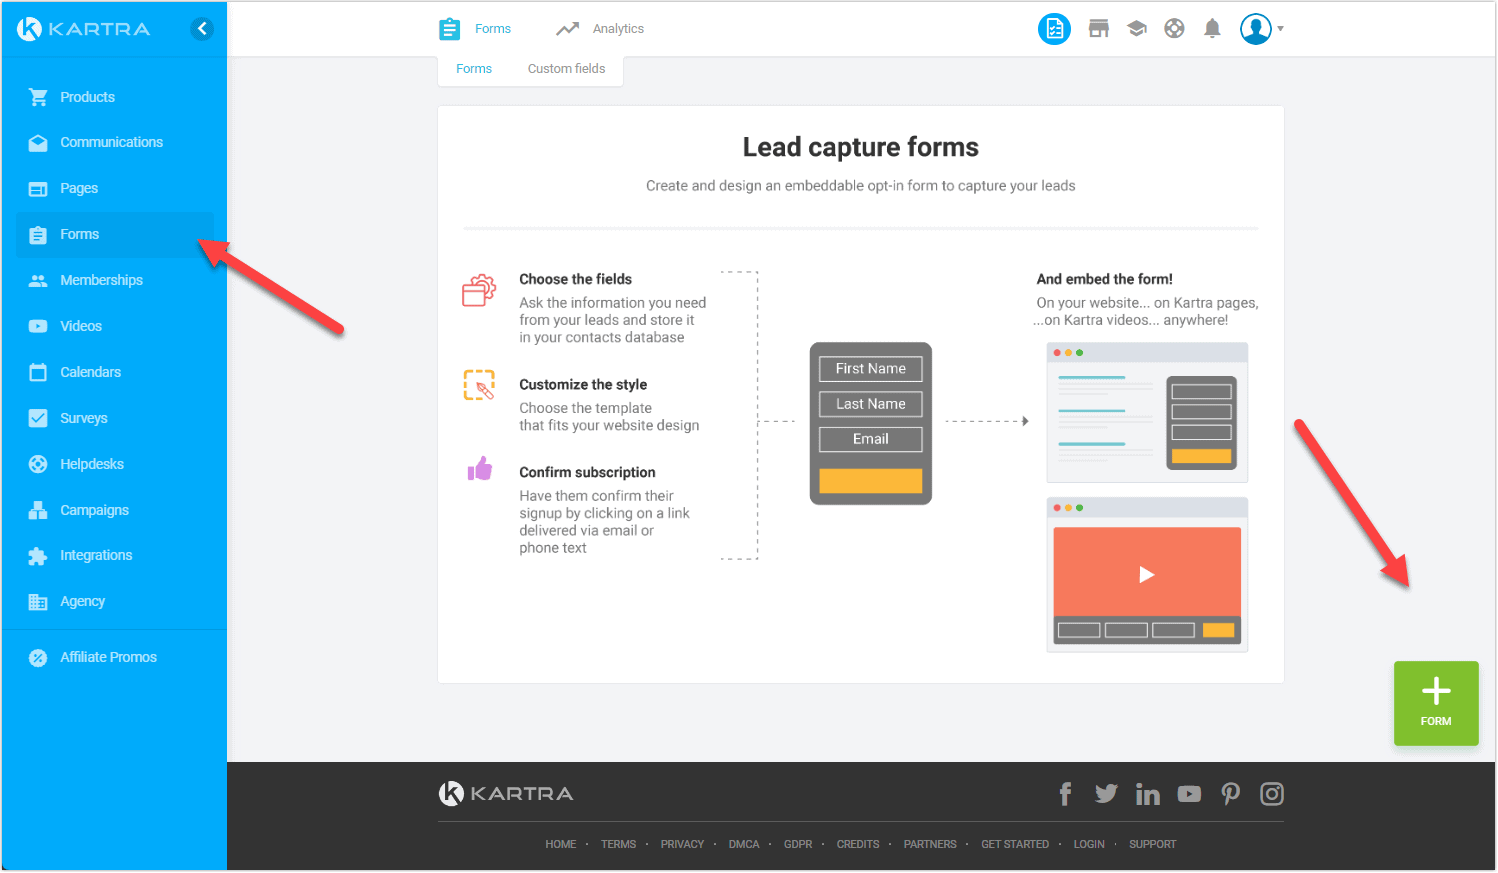Click the Agency building icon
Viewport: 1498px width, 873px height.
pos(38,602)
